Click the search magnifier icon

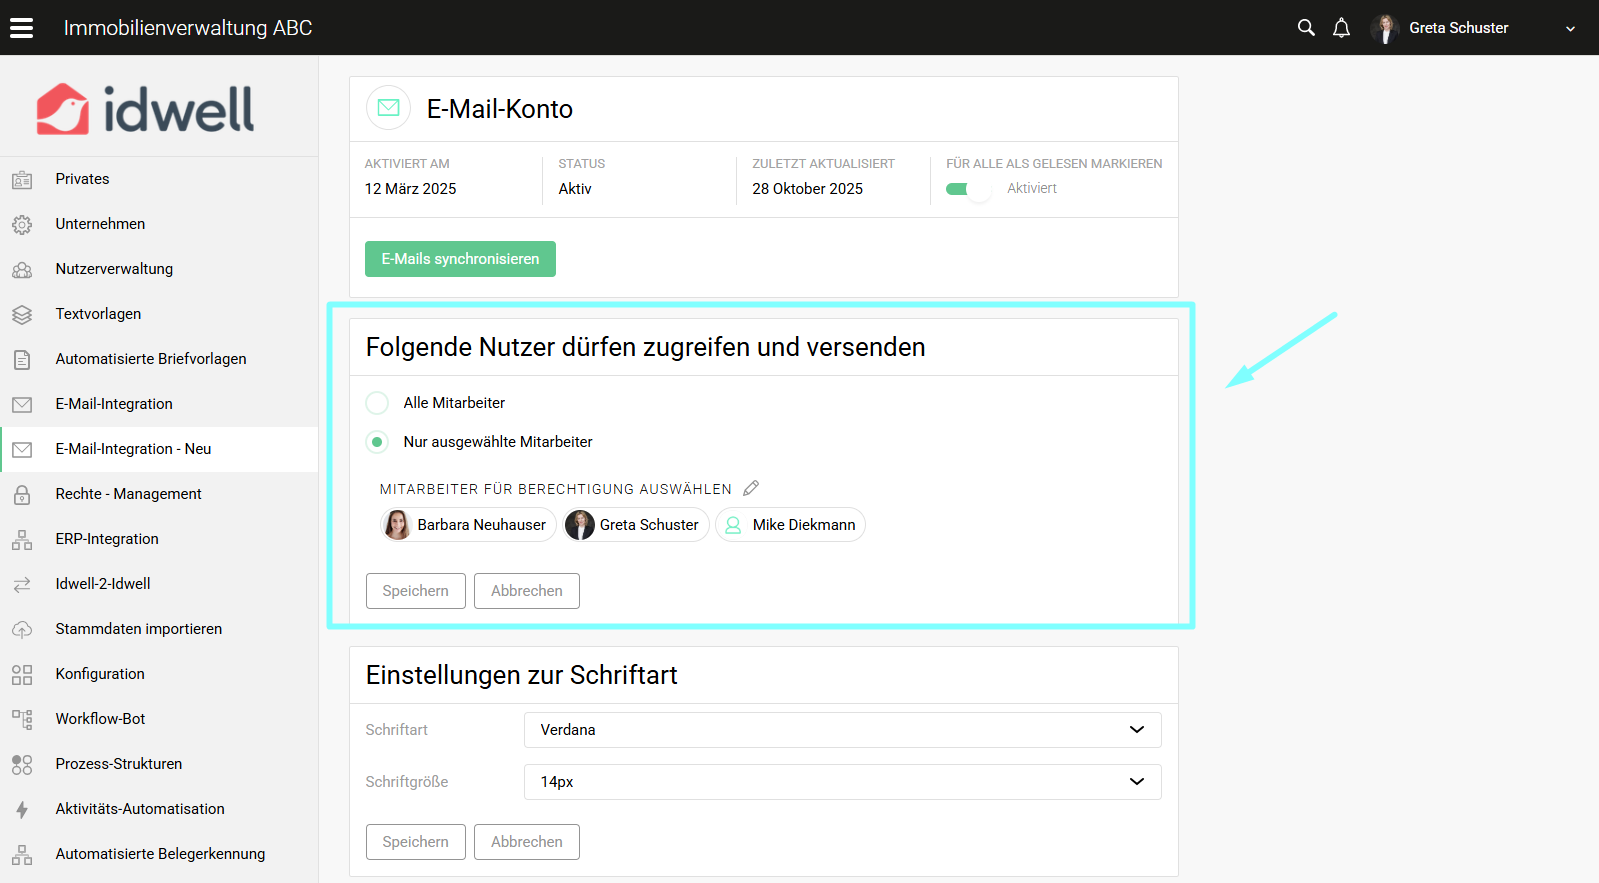click(1305, 28)
